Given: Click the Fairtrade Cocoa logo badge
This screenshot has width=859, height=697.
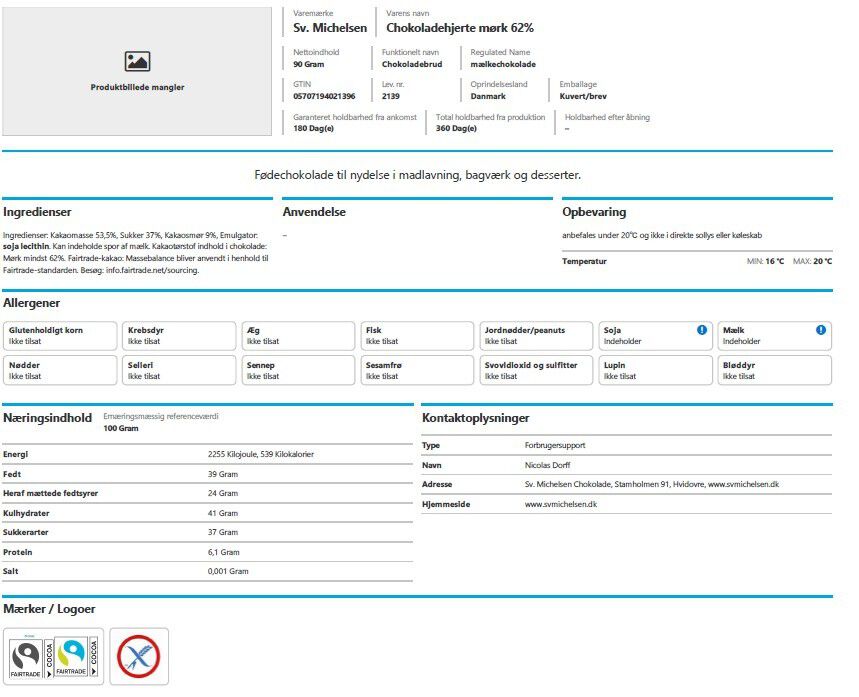Looking at the screenshot, I should pyautogui.click(x=53, y=656).
